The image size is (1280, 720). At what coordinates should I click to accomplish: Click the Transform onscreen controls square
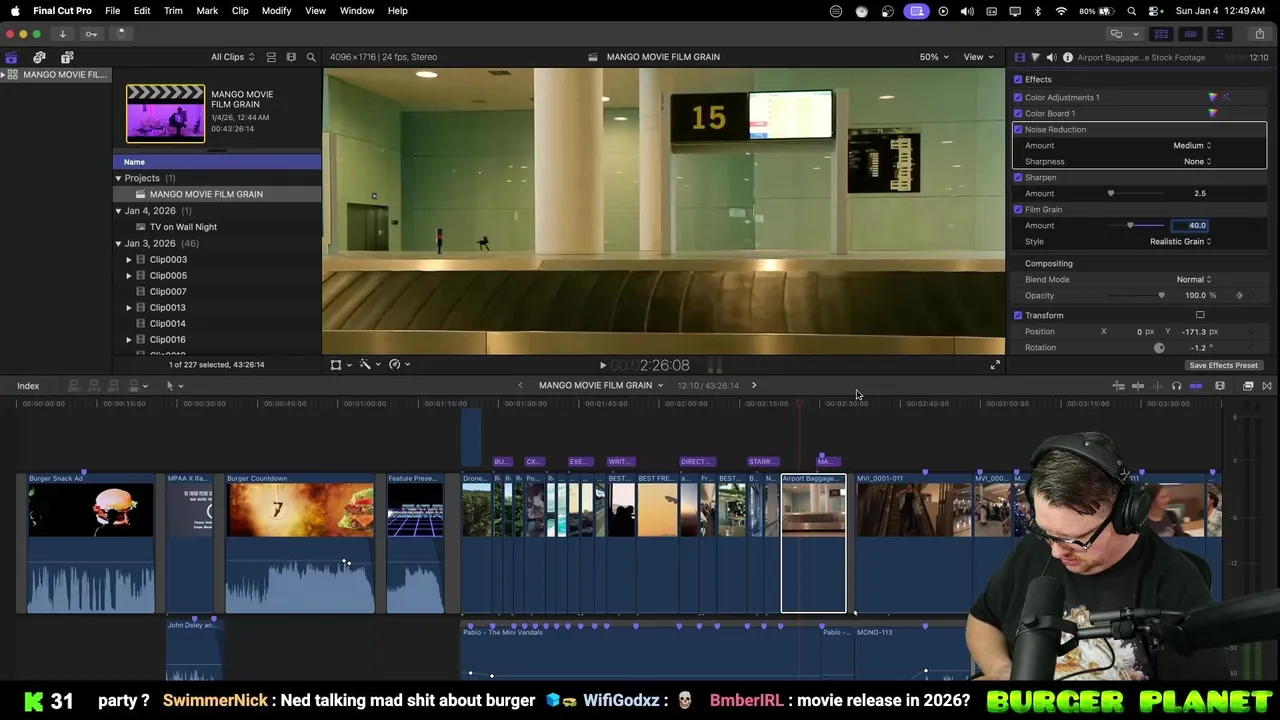[1200, 316]
